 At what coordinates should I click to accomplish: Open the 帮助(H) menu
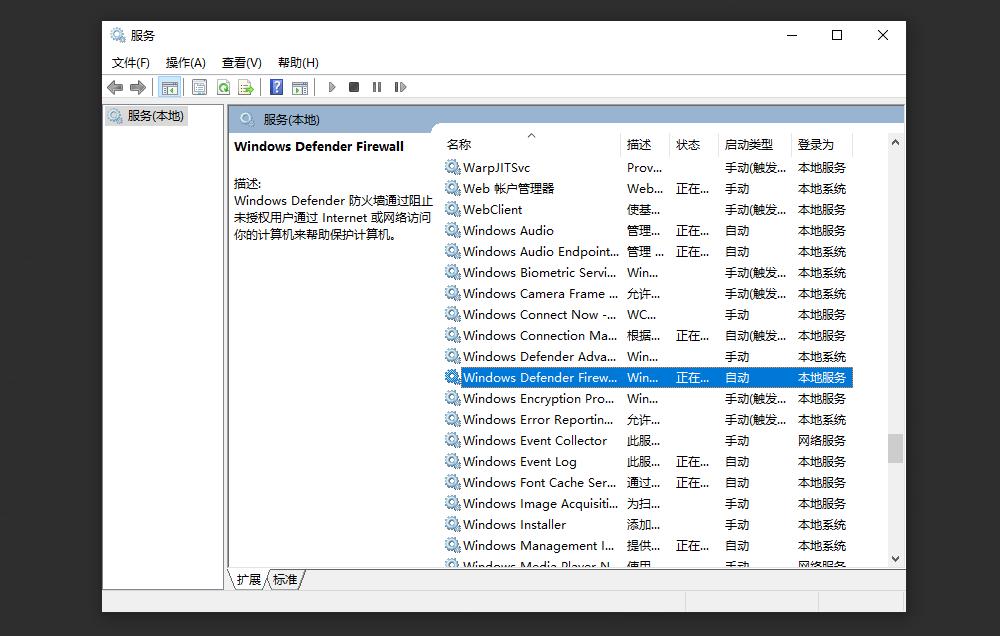tap(298, 63)
